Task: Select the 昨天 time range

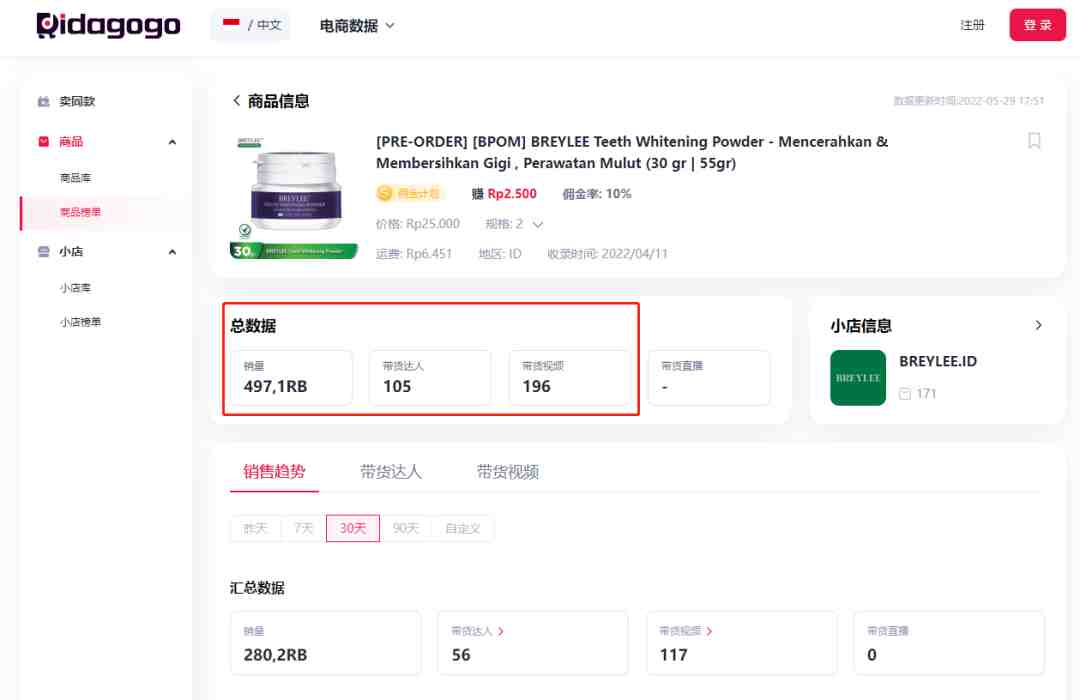Action: click(255, 528)
